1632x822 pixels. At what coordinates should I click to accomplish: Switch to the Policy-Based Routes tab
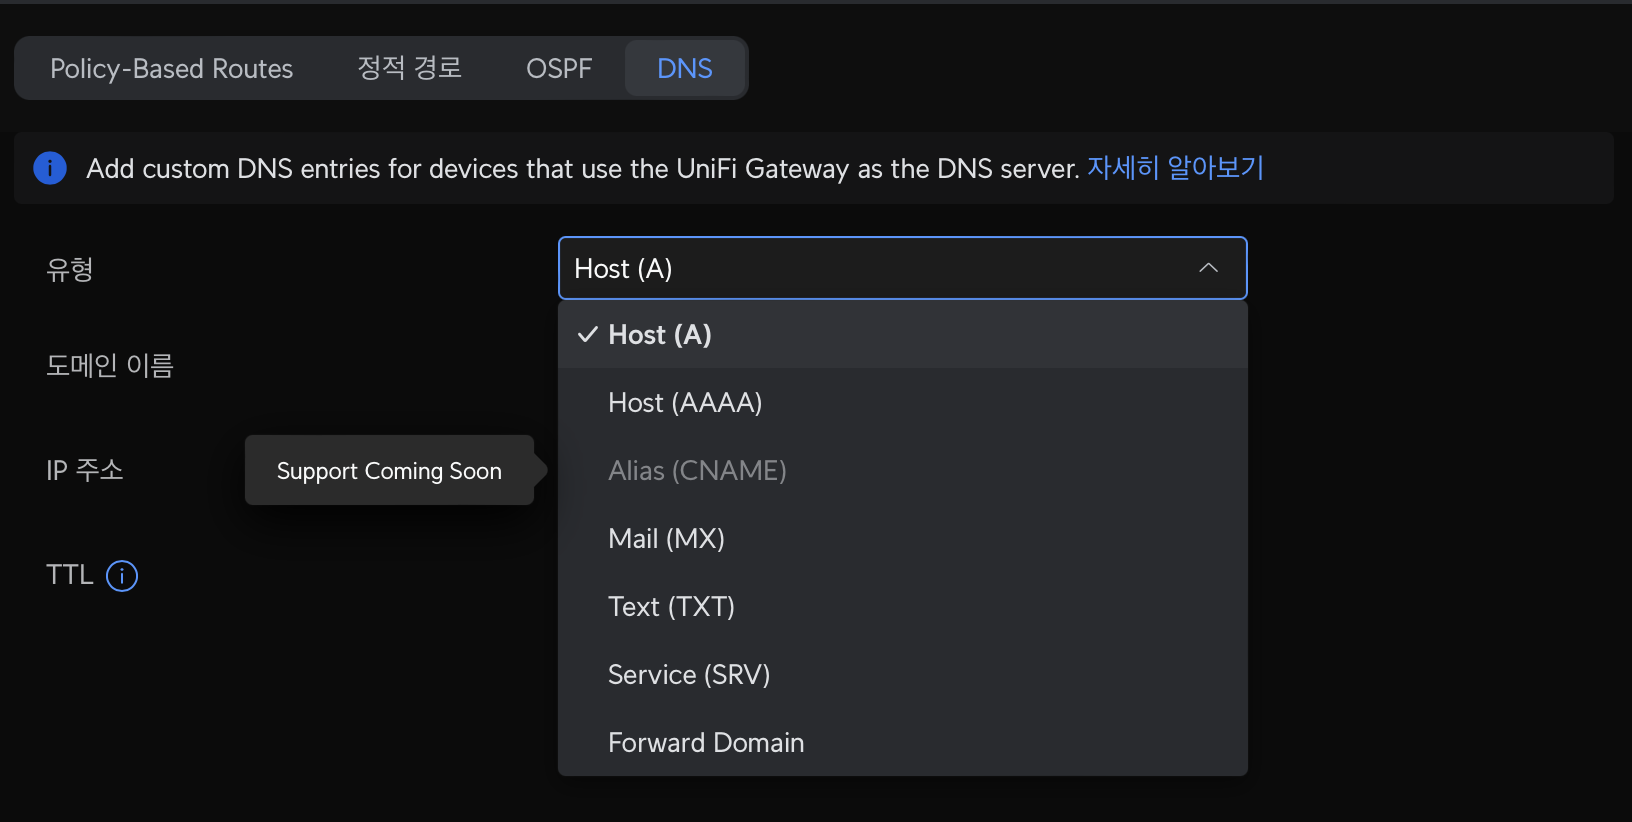pyautogui.click(x=172, y=68)
